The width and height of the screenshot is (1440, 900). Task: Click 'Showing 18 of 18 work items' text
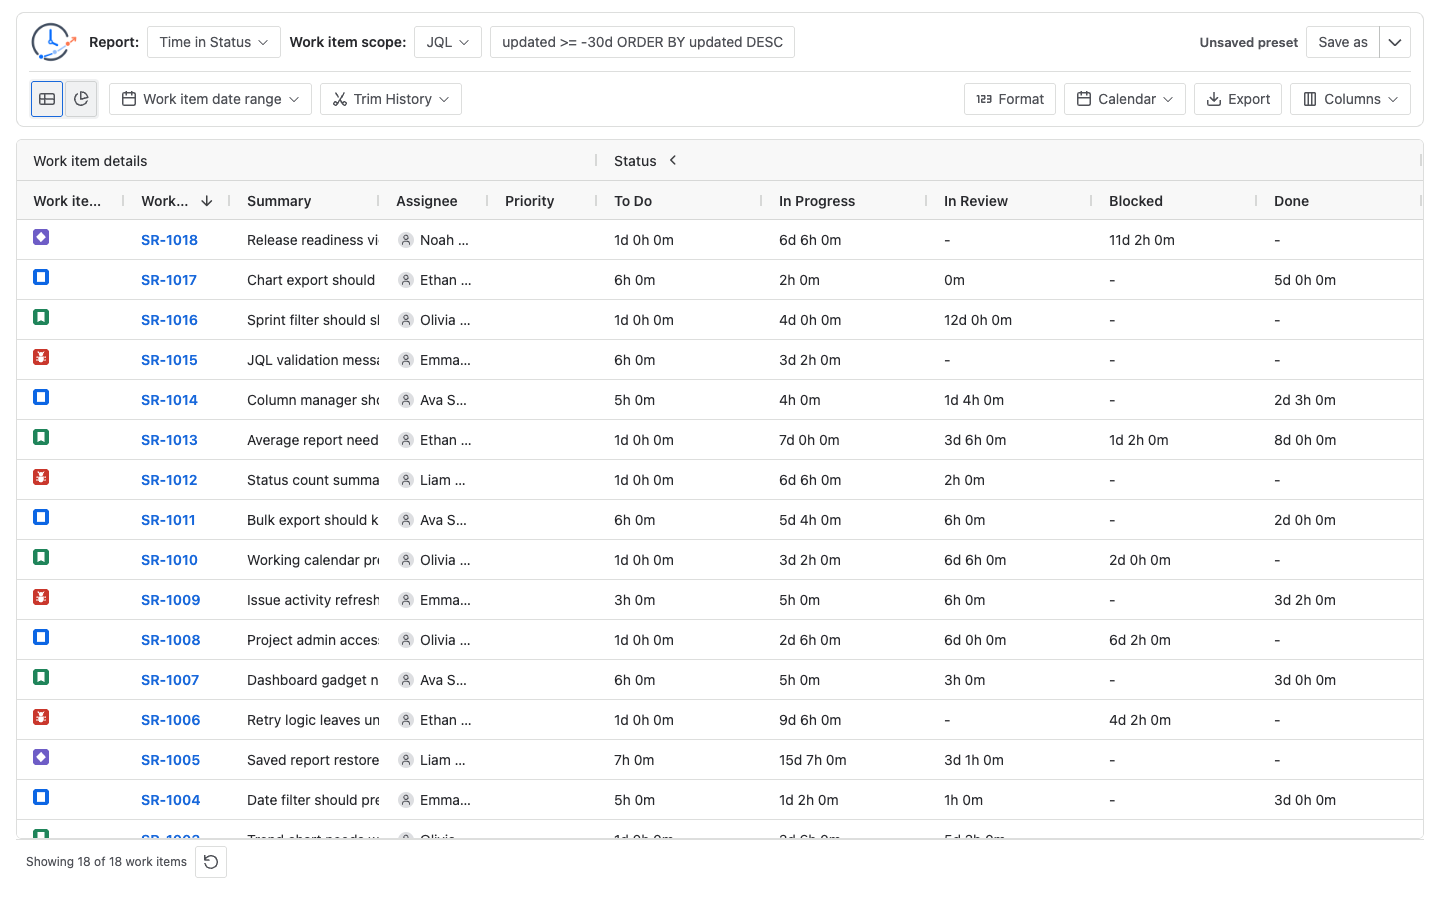coord(106,862)
